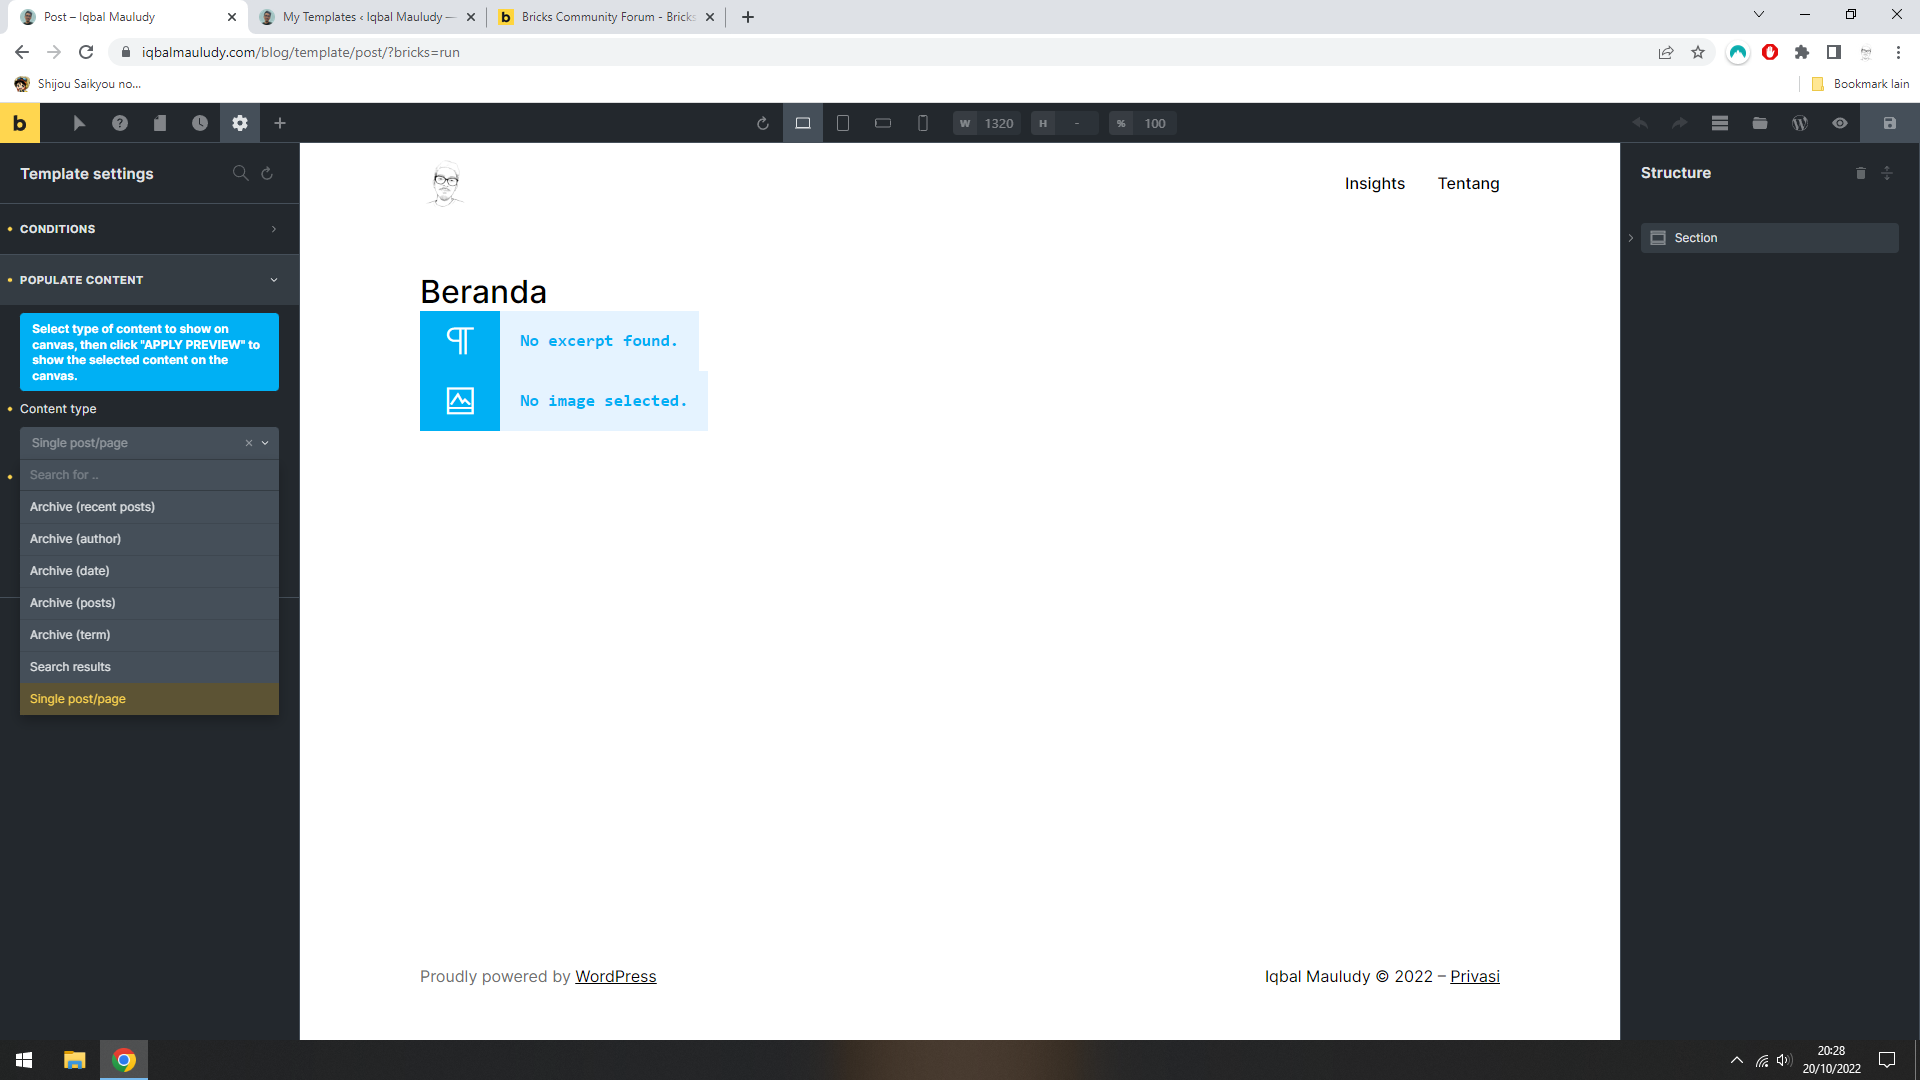
Task: Open the Privasi footer link
Action: [x=1475, y=977]
